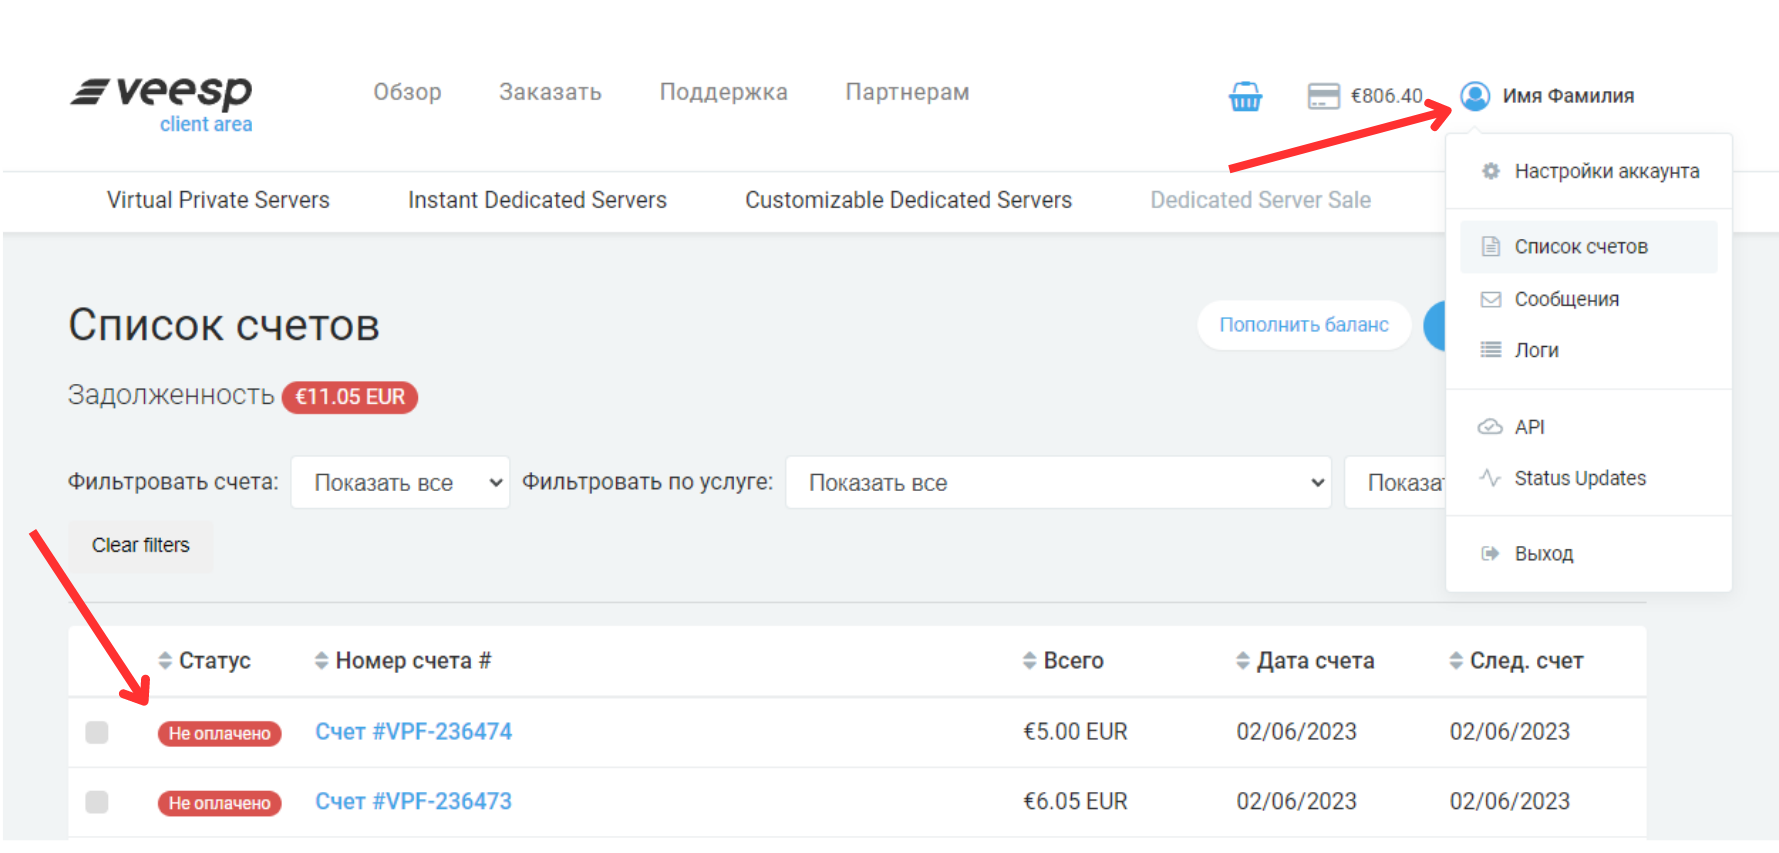Viewport: 1779px width, 853px height.
Task: Click the user profile avatar icon
Action: point(1475,96)
